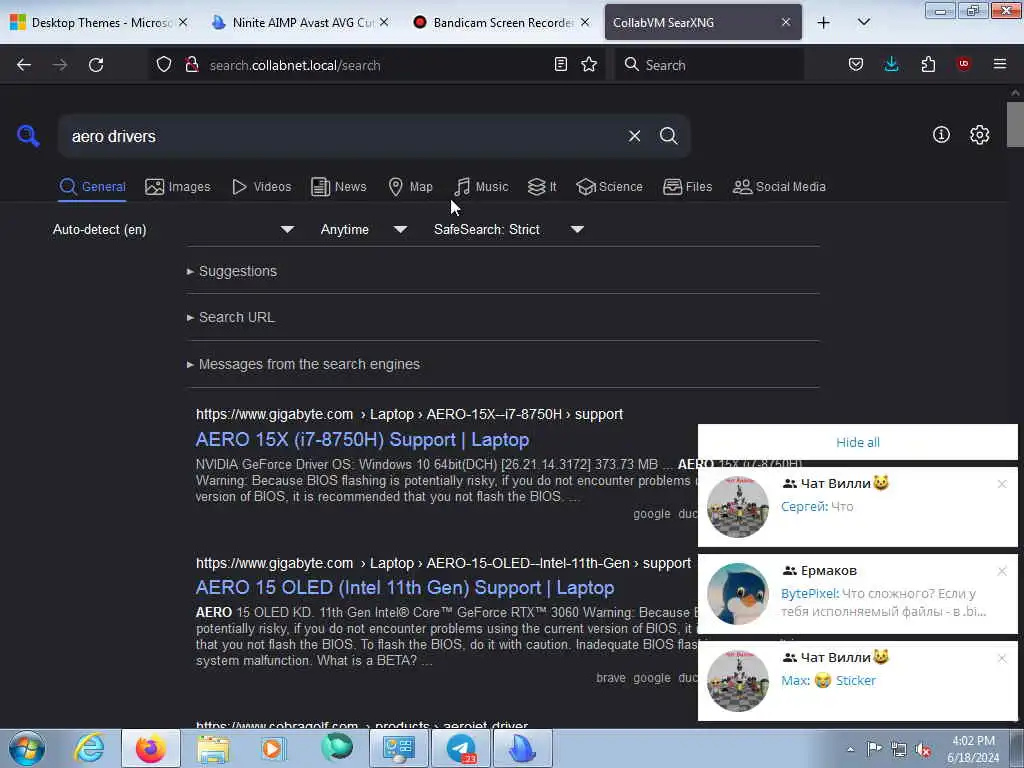Click the taskbar clock 4:02 PM

point(973,749)
